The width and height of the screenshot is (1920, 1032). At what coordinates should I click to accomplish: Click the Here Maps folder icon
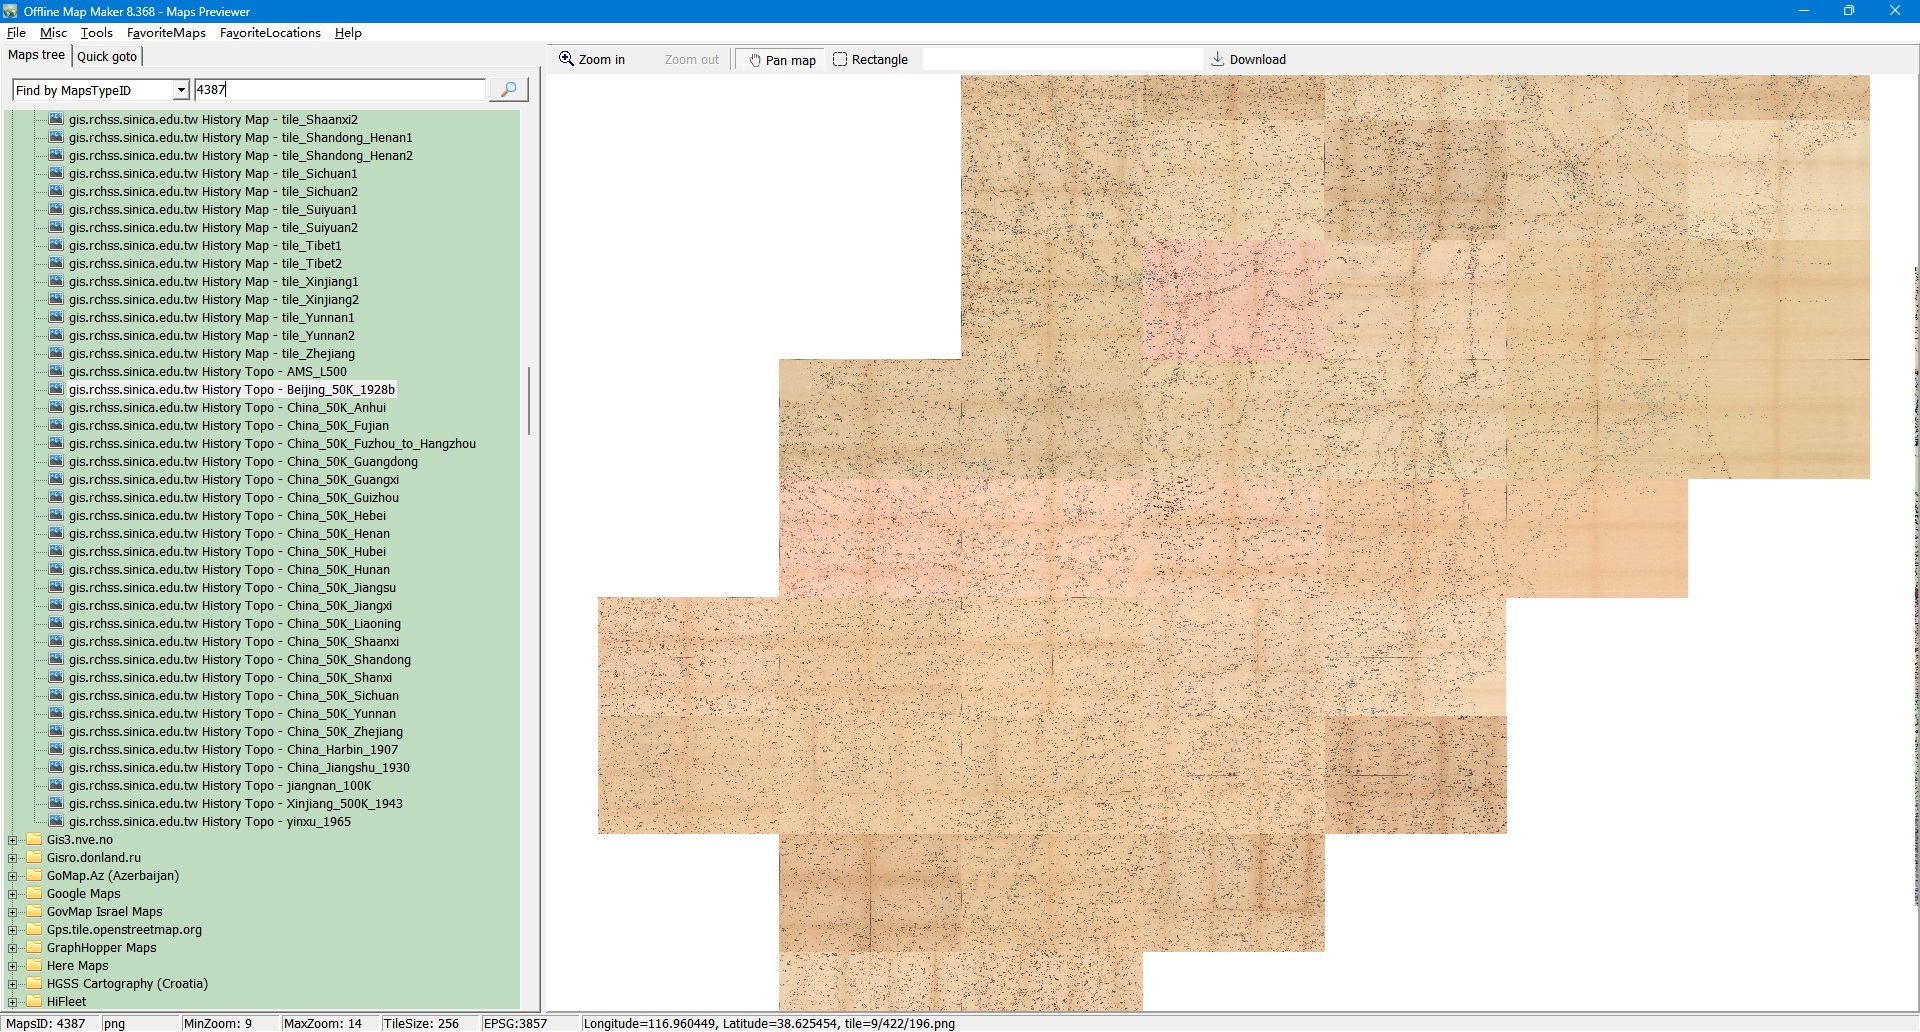coord(34,966)
